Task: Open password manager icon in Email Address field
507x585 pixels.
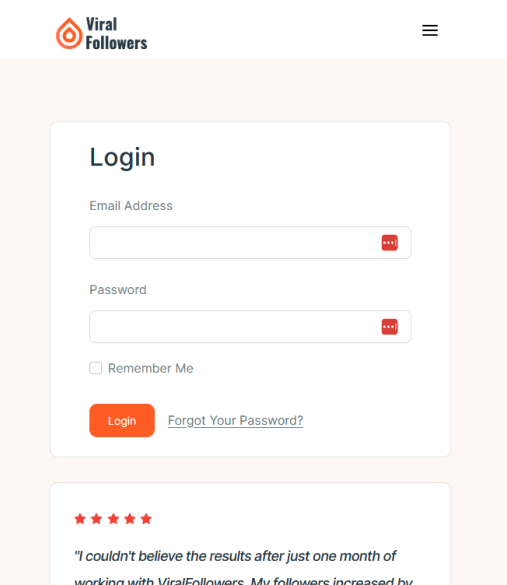Action: tap(389, 243)
